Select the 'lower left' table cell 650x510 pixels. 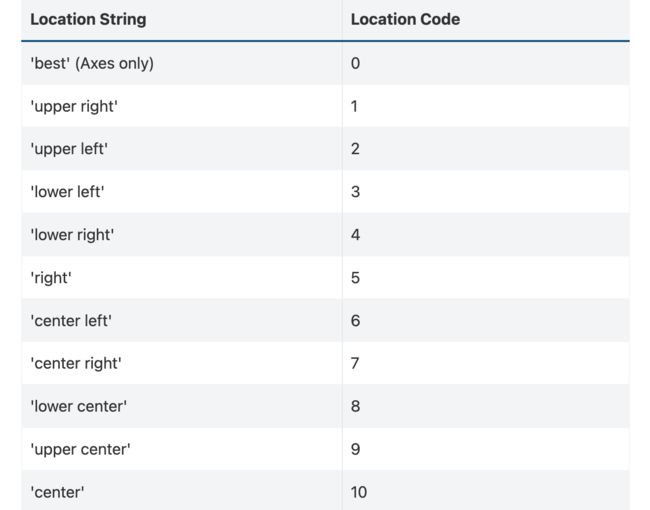click(x=182, y=192)
